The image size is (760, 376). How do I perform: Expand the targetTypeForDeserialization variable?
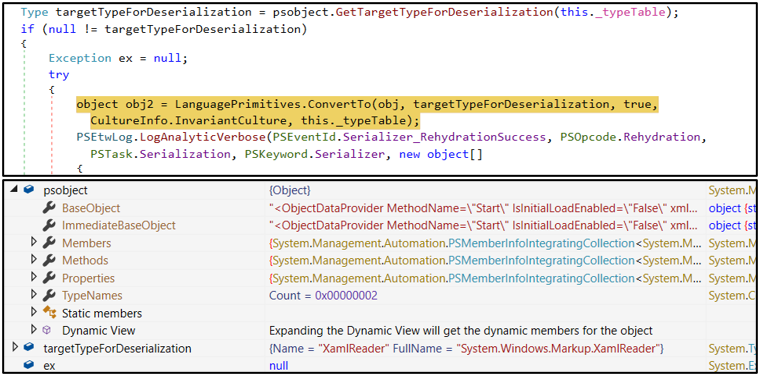pyautogui.click(x=15, y=347)
